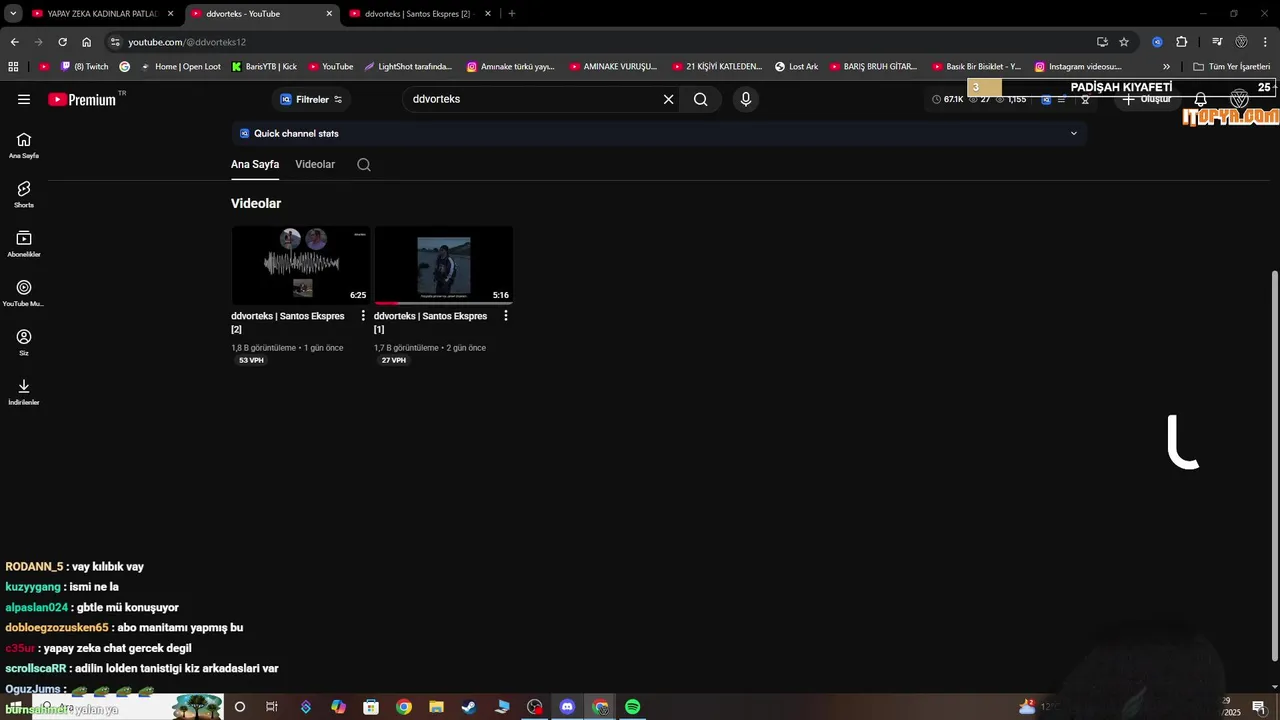Click the ddvorteks search input field
This screenshot has width=1280, height=720.
tap(533, 99)
